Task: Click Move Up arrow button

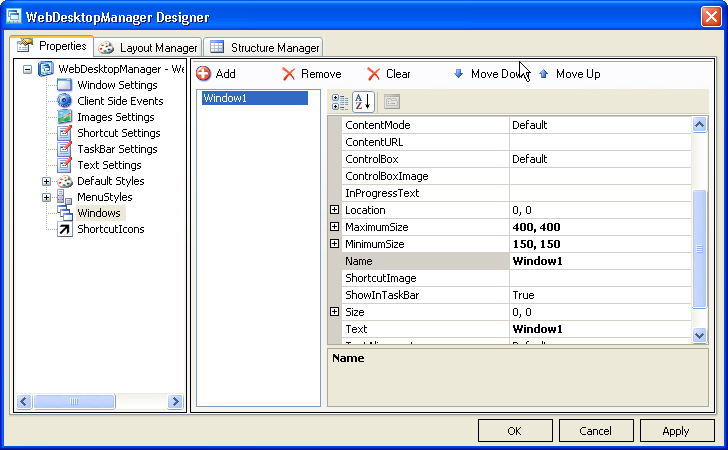Action: click(x=569, y=74)
